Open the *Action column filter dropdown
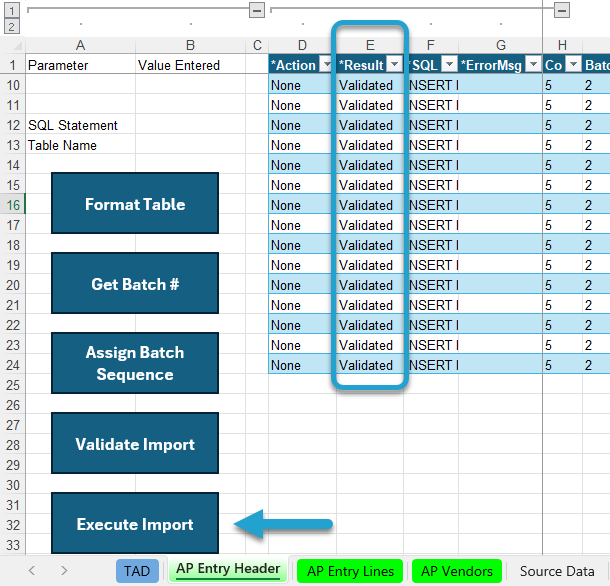This screenshot has width=610, height=586. (x=325, y=64)
